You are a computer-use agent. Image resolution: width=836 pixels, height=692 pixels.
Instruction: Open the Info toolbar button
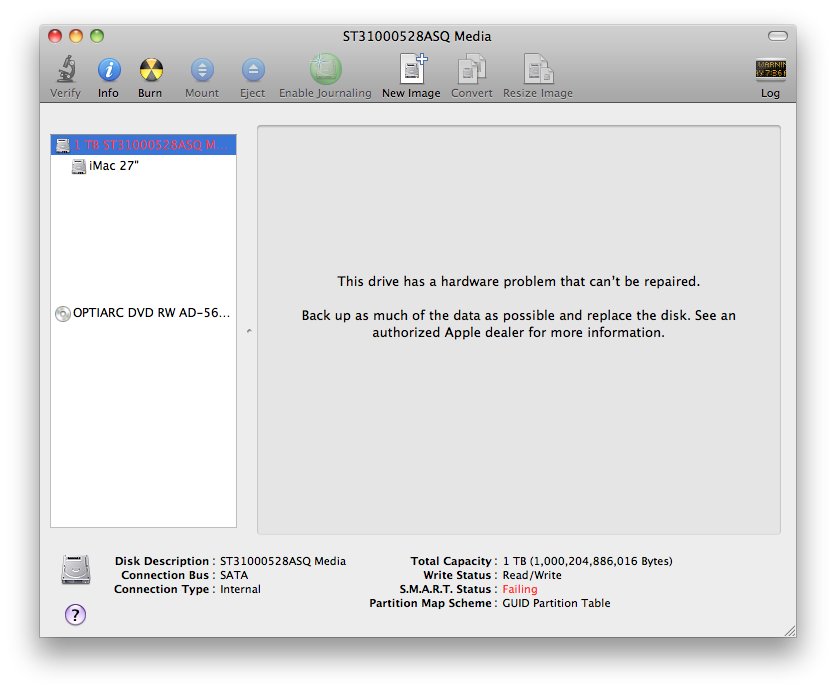click(x=109, y=70)
